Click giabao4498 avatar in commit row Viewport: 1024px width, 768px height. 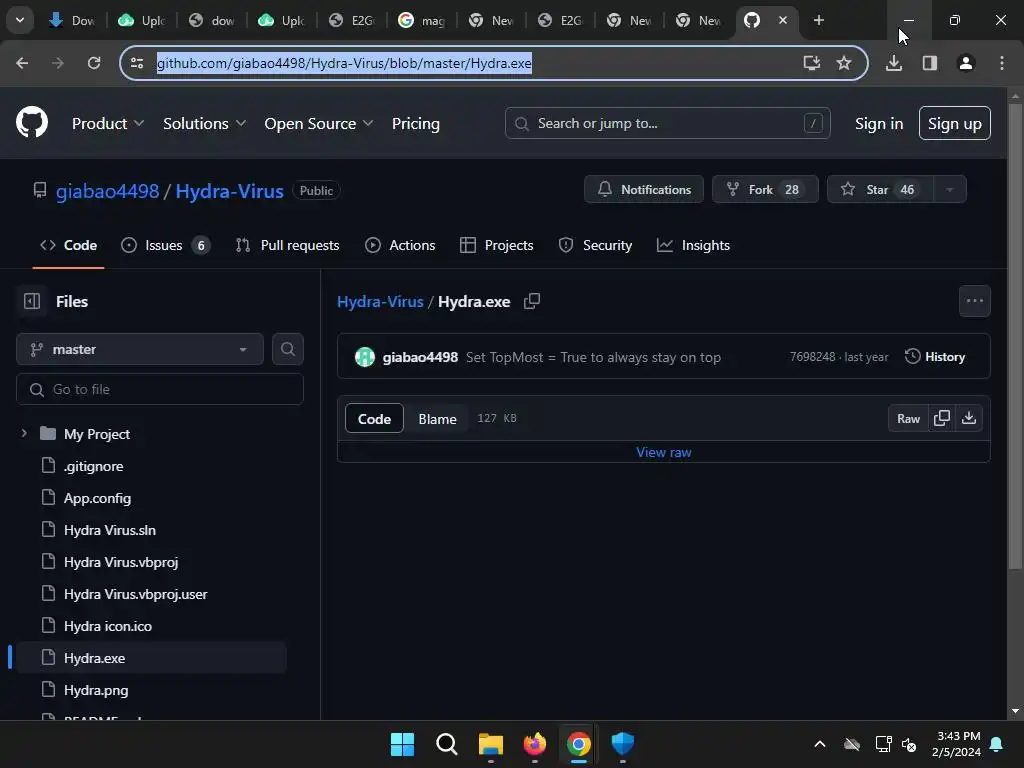point(364,357)
